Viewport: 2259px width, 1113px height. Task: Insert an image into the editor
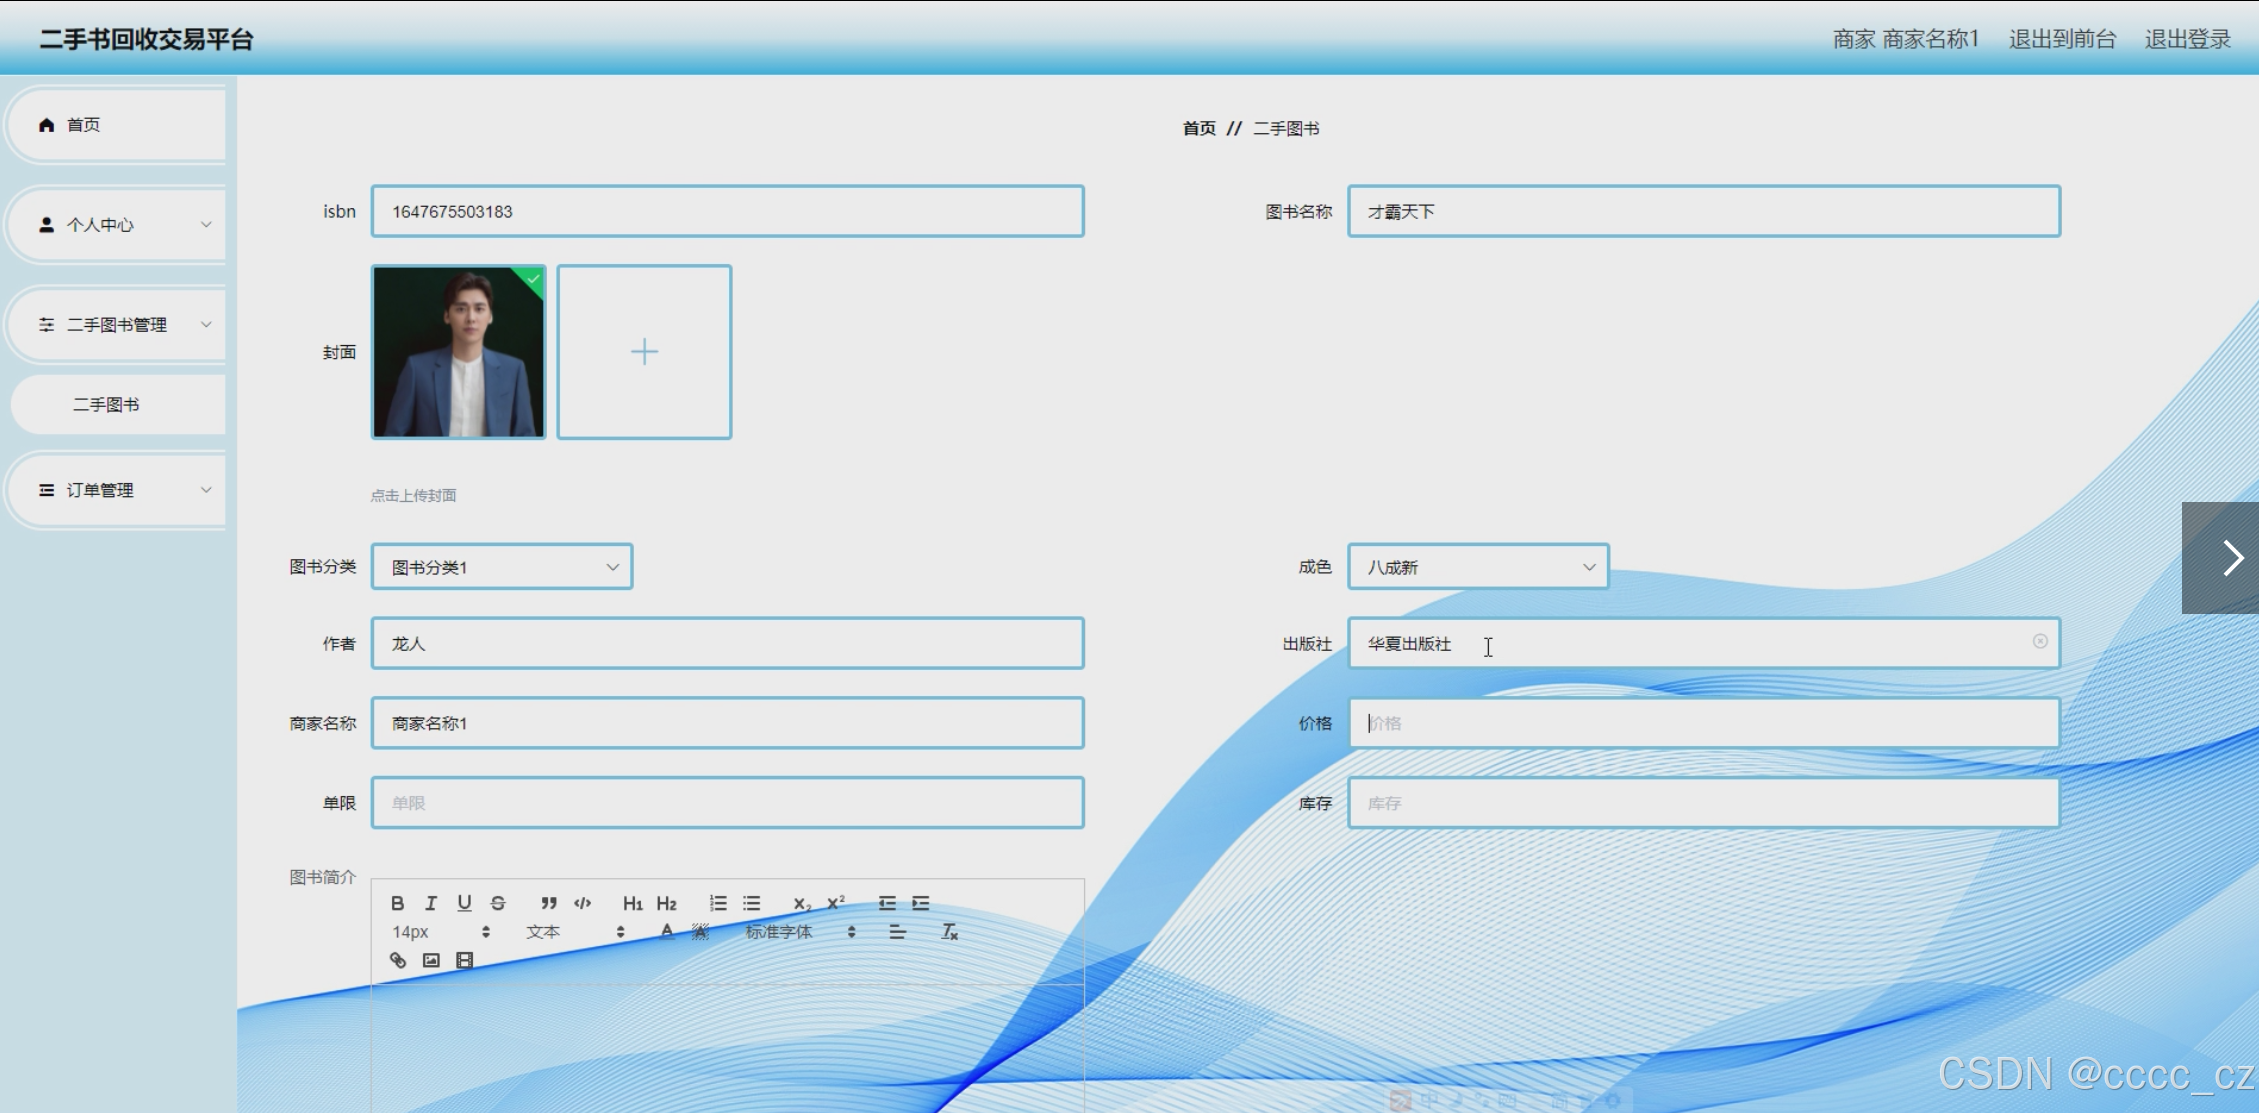431,960
